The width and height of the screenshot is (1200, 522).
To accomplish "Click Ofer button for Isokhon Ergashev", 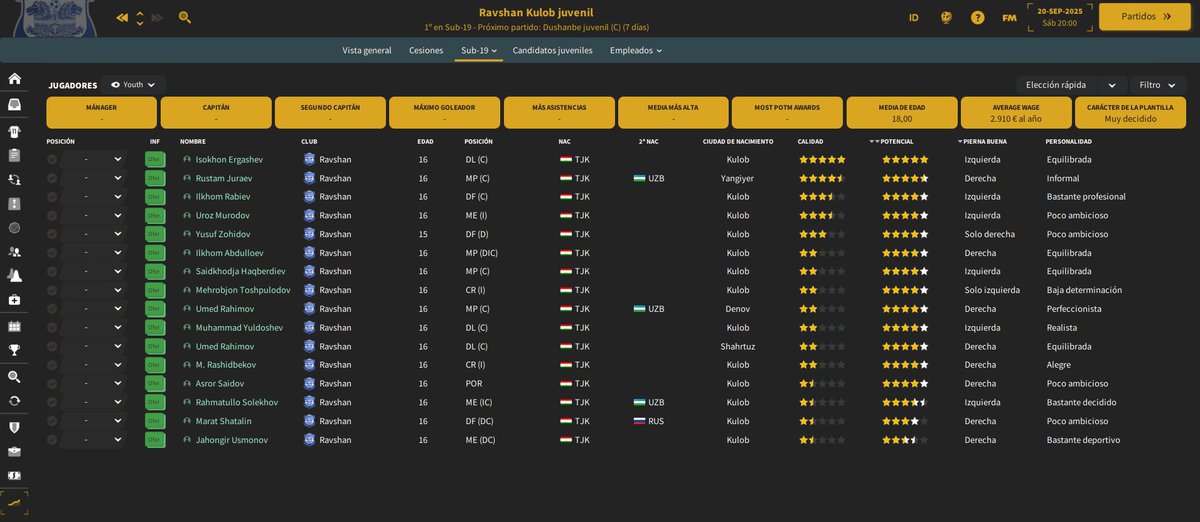I will point(155,159).
